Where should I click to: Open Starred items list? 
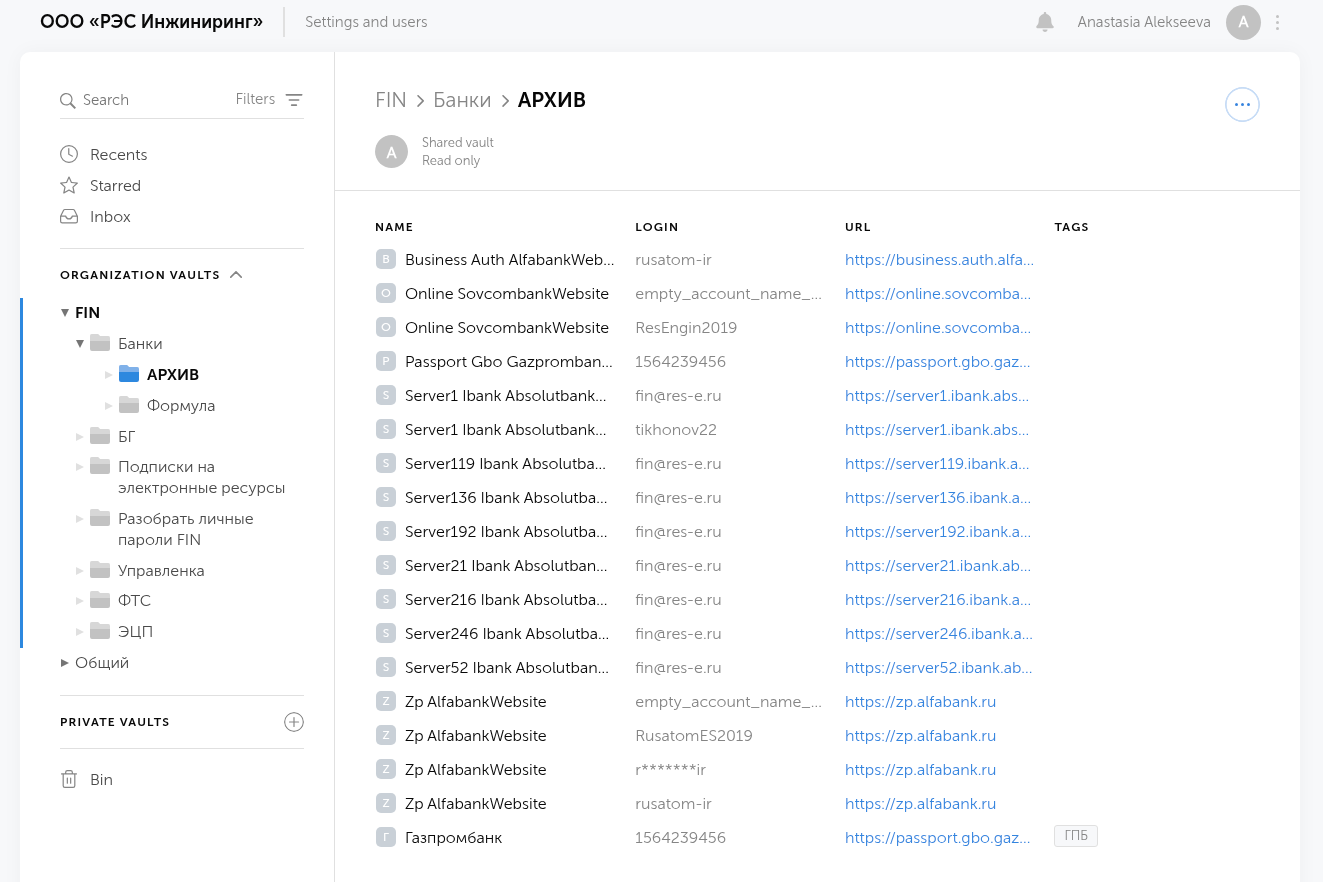click(x=115, y=186)
